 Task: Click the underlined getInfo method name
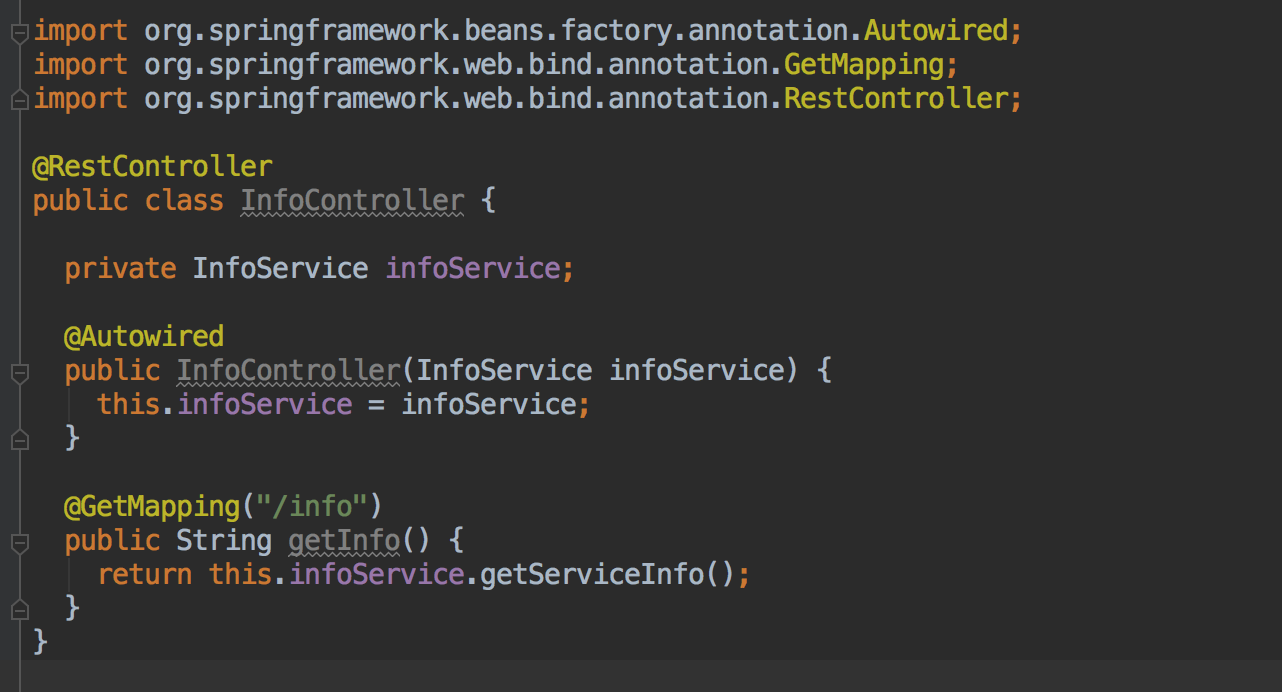coord(343,540)
